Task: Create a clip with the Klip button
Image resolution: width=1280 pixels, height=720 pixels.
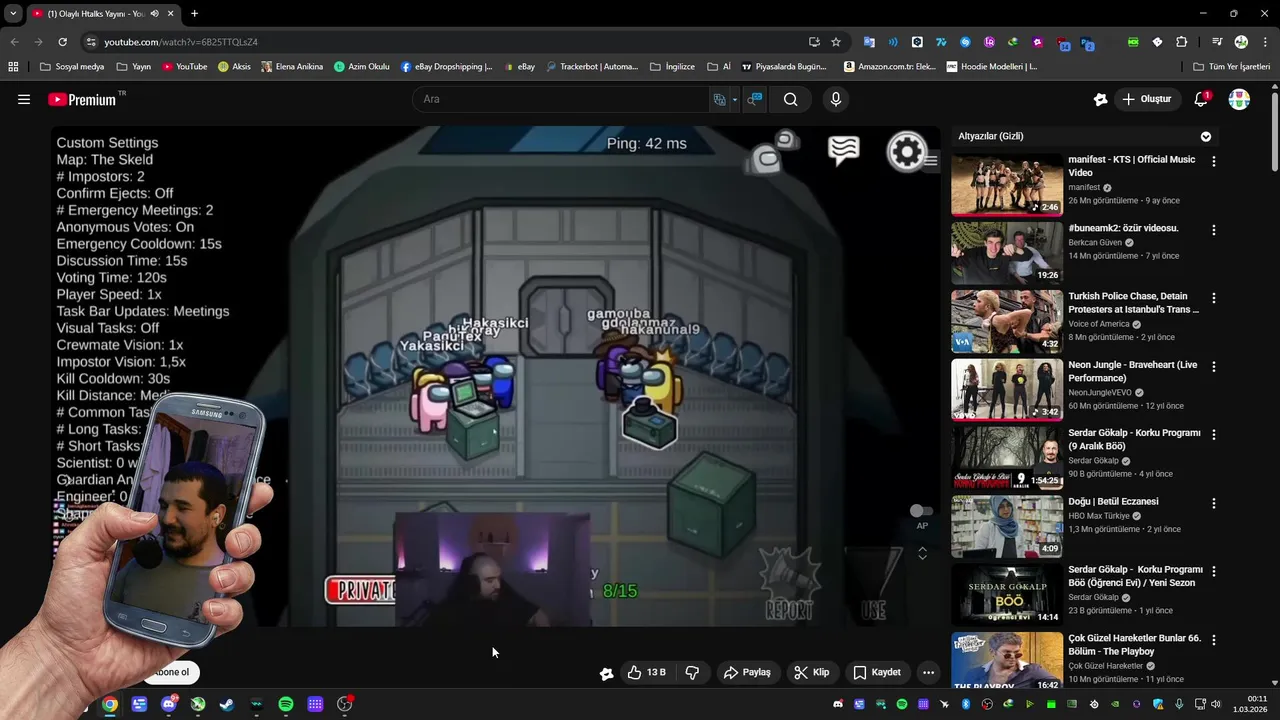Action: pyautogui.click(x=812, y=672)
